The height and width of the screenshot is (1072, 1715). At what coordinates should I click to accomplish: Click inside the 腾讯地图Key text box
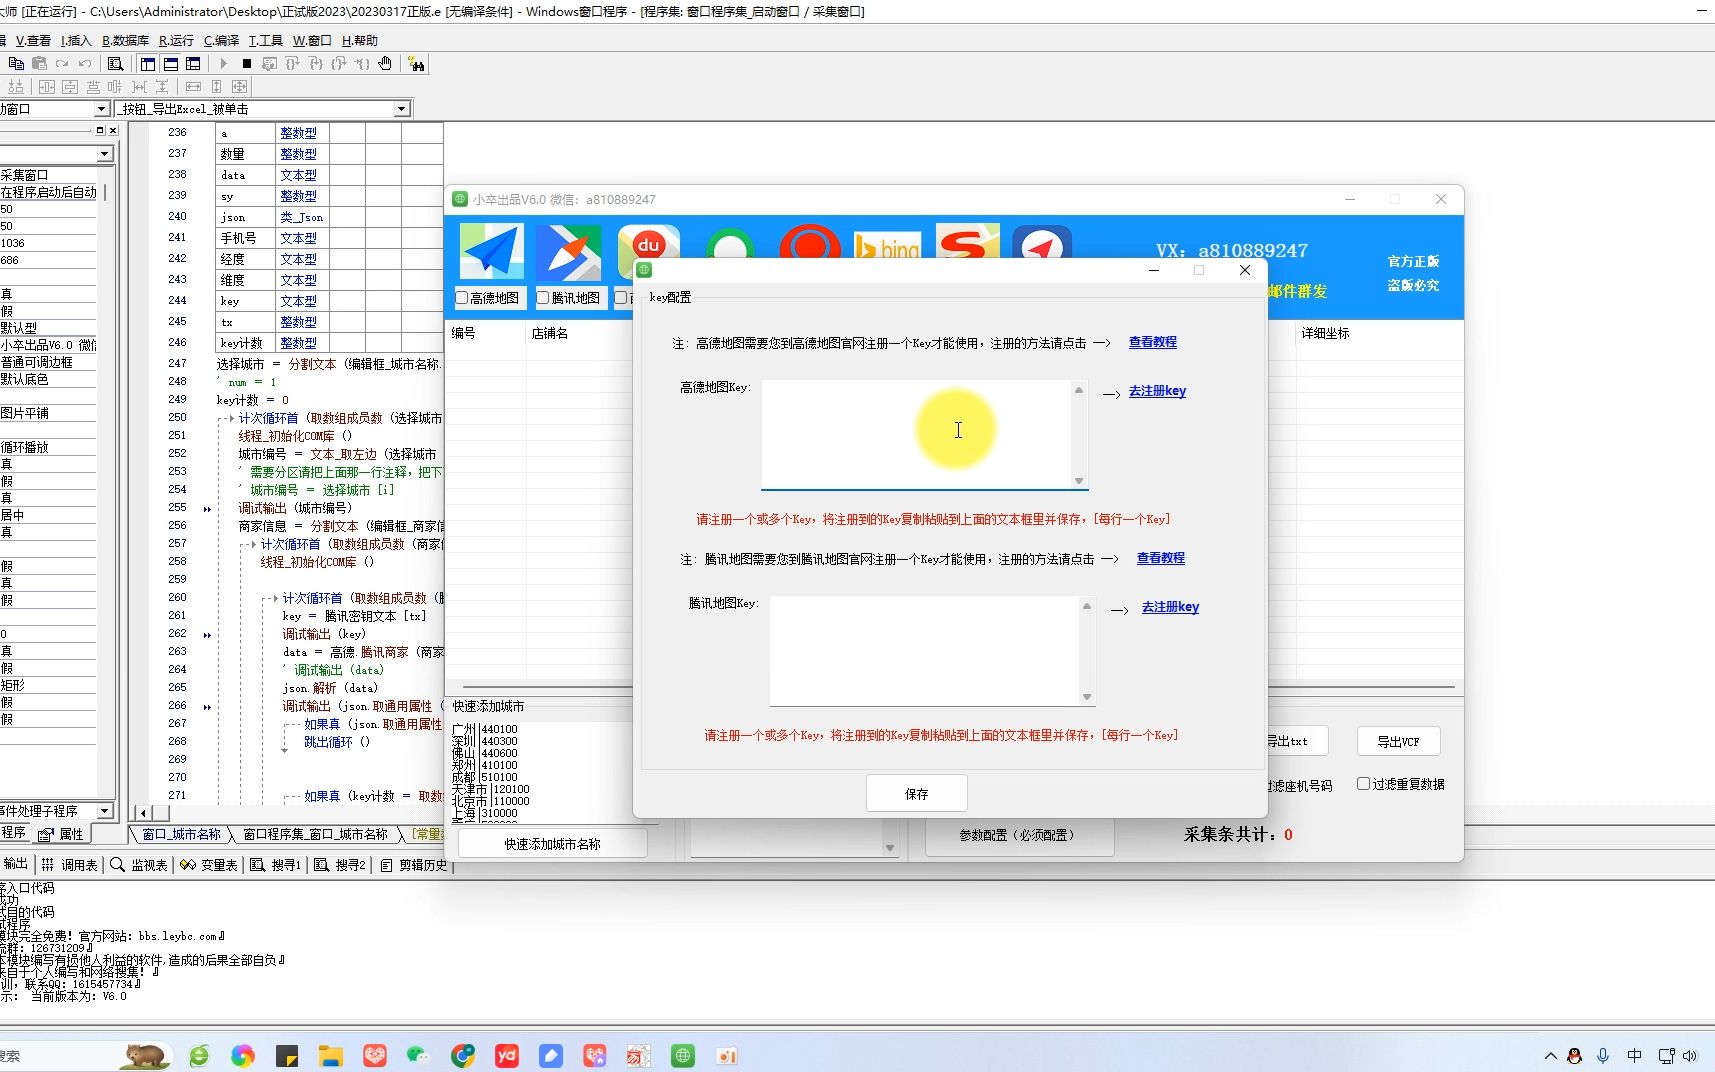tap(923, 651)
